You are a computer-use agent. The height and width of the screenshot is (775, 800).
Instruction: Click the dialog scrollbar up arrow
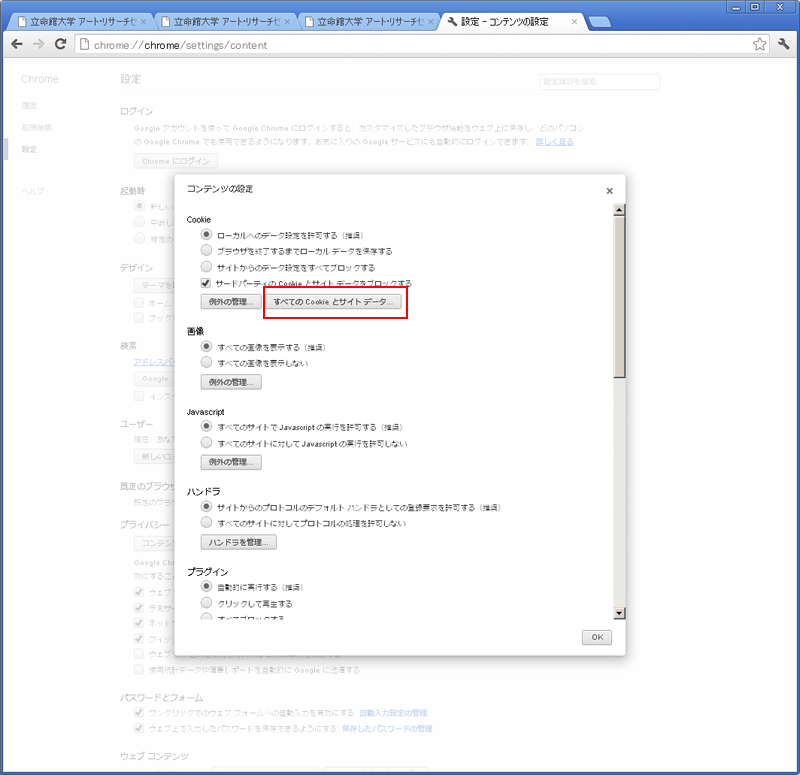point(619,210)
